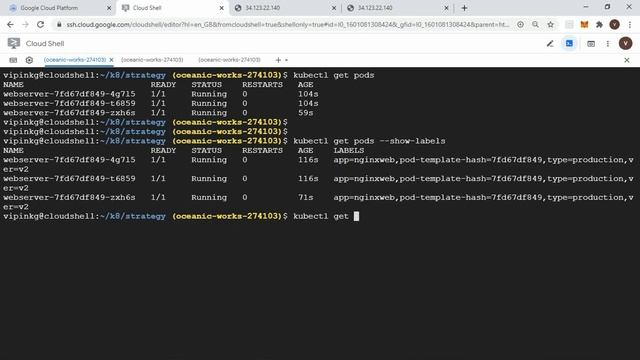Open a new browser tab
Screen dimensions: 640x360
[464, 8]
